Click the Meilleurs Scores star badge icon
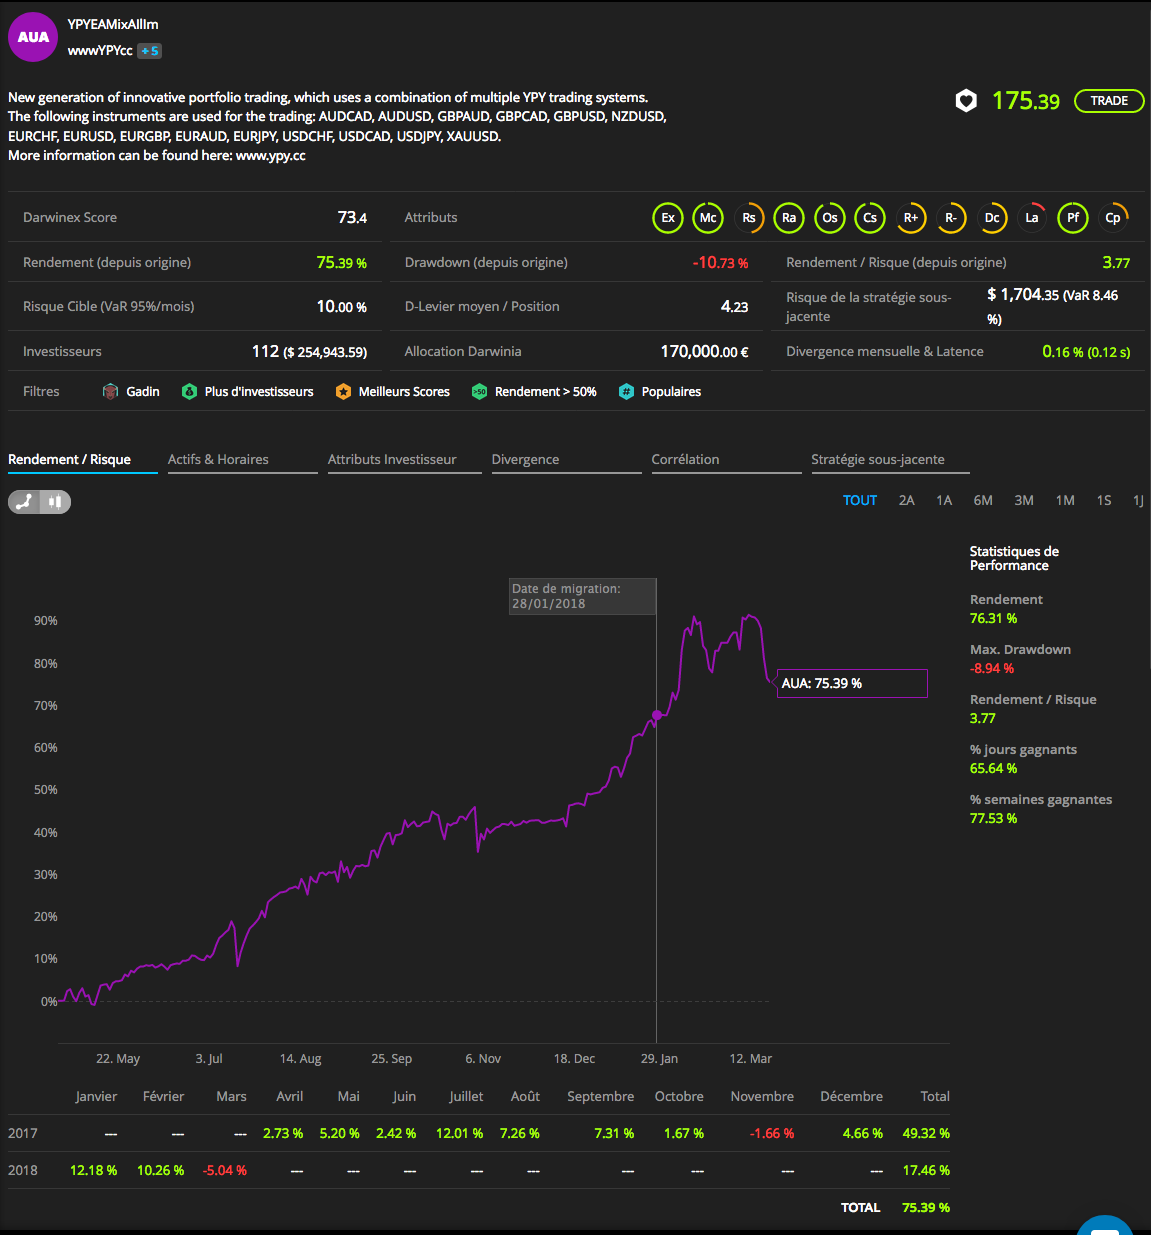 [x=343, y=391]
